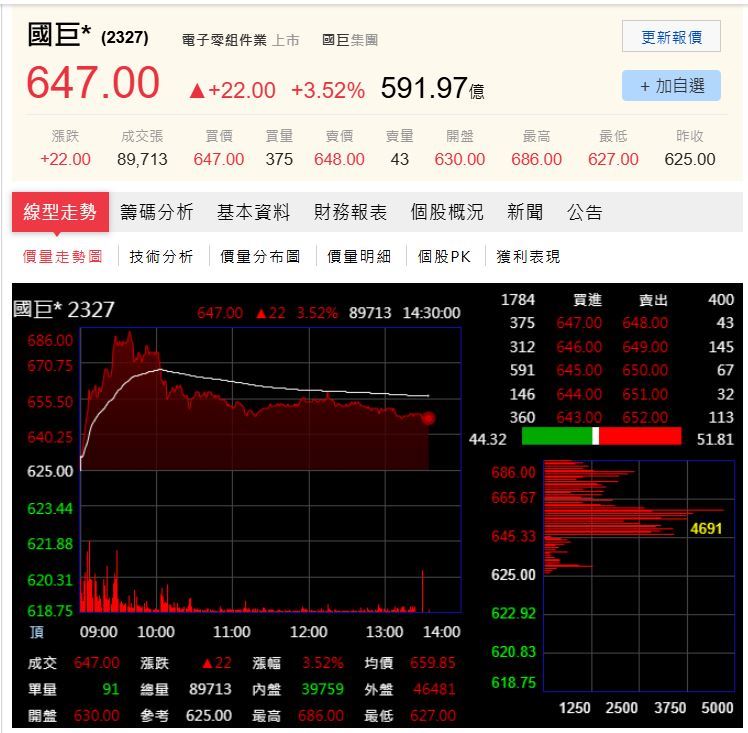
Task: Click the green-red buy/sell ratio bar
Action: tap(602, 436)
